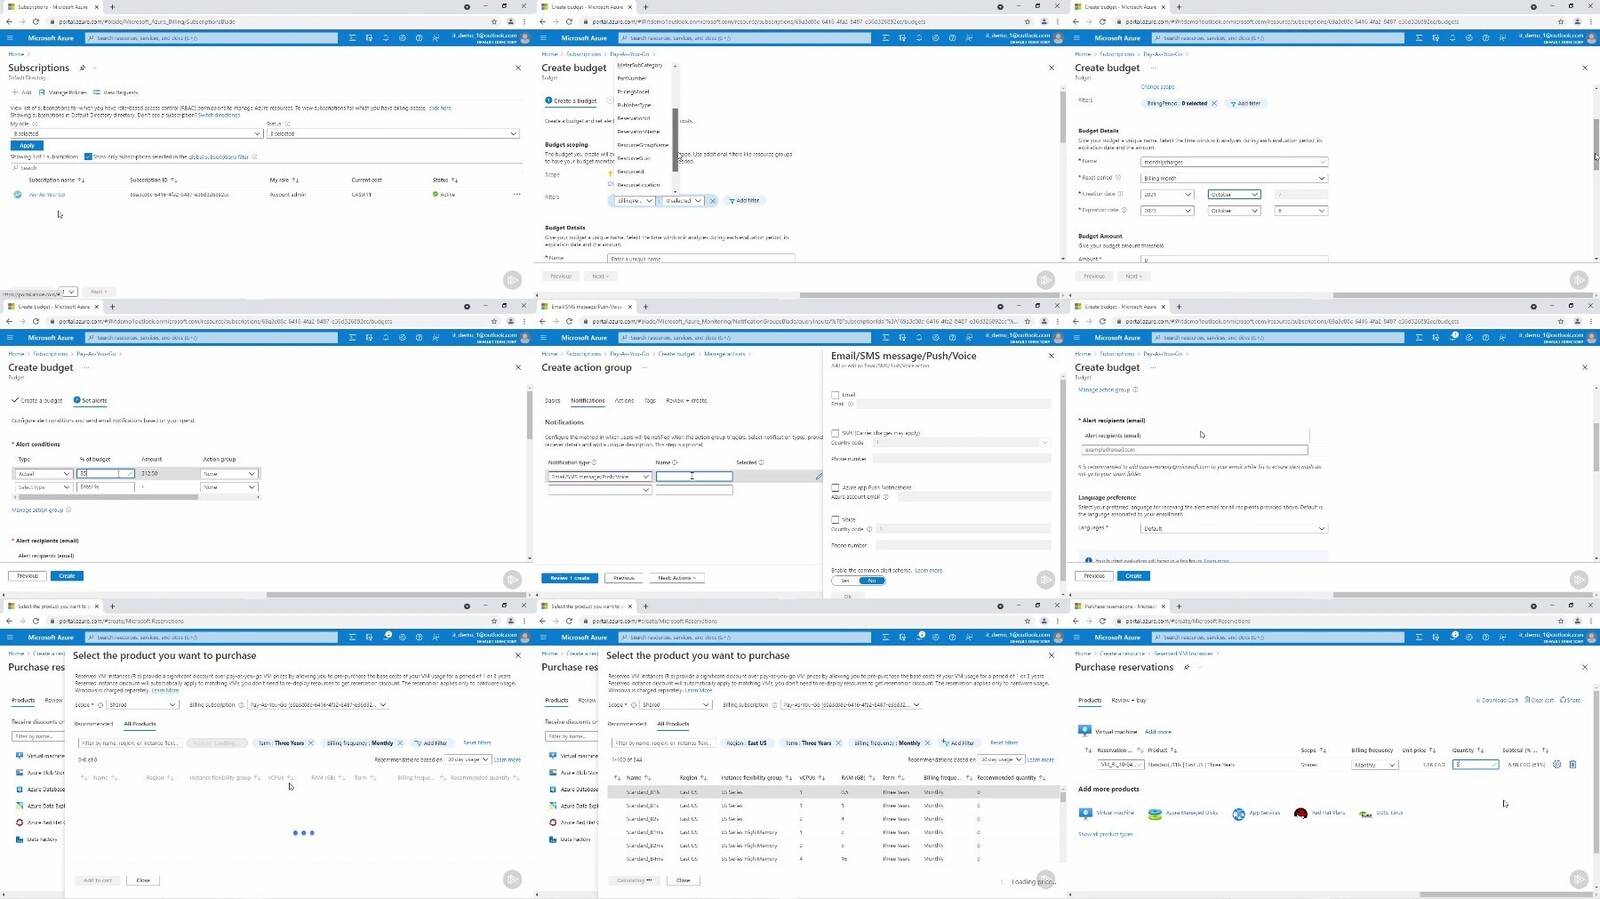Open the notifications bell in the Subscriptions window
Screen dimensions: 1600x899
[x=386, y=38]
